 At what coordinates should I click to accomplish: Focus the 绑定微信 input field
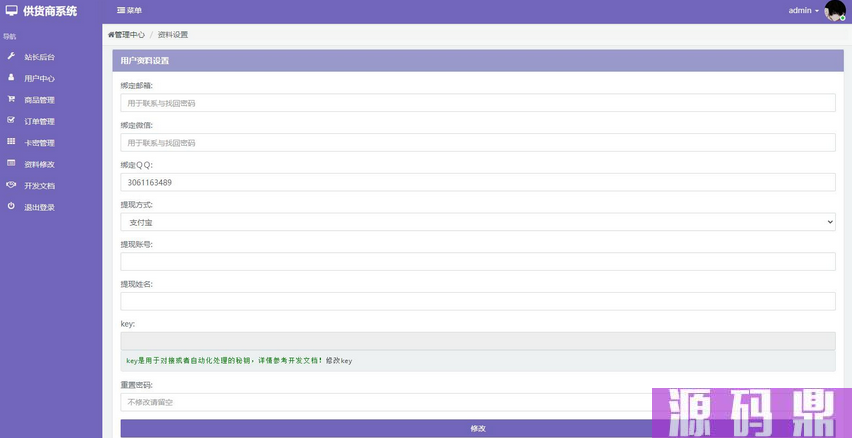[478, 142]
